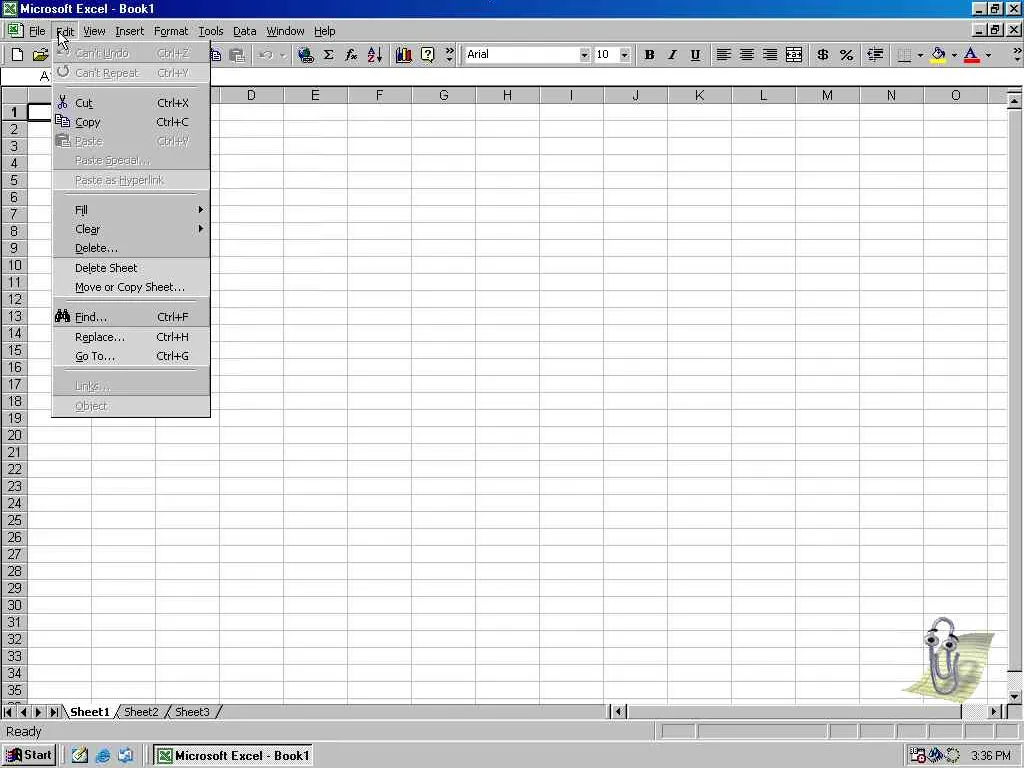Apply Currency Style with the dollar icon

pos(823,55)
